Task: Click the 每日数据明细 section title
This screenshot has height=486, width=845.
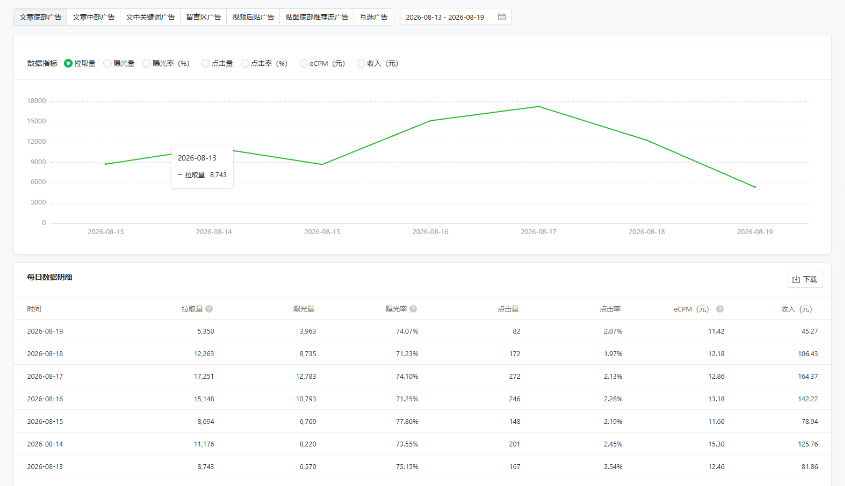Action: (x=50, y=277)
